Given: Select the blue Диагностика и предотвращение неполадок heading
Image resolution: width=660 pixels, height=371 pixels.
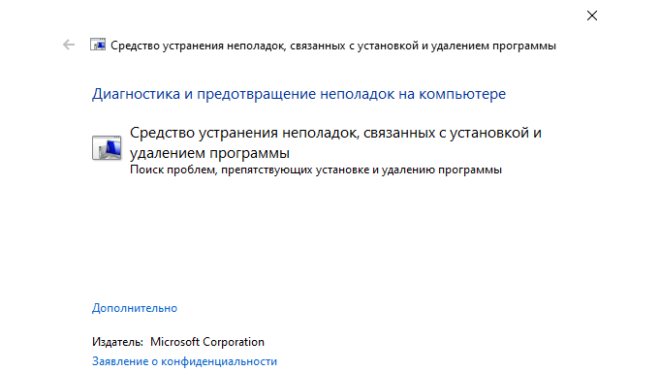Looking at the screenshot, I should point(299,94).
